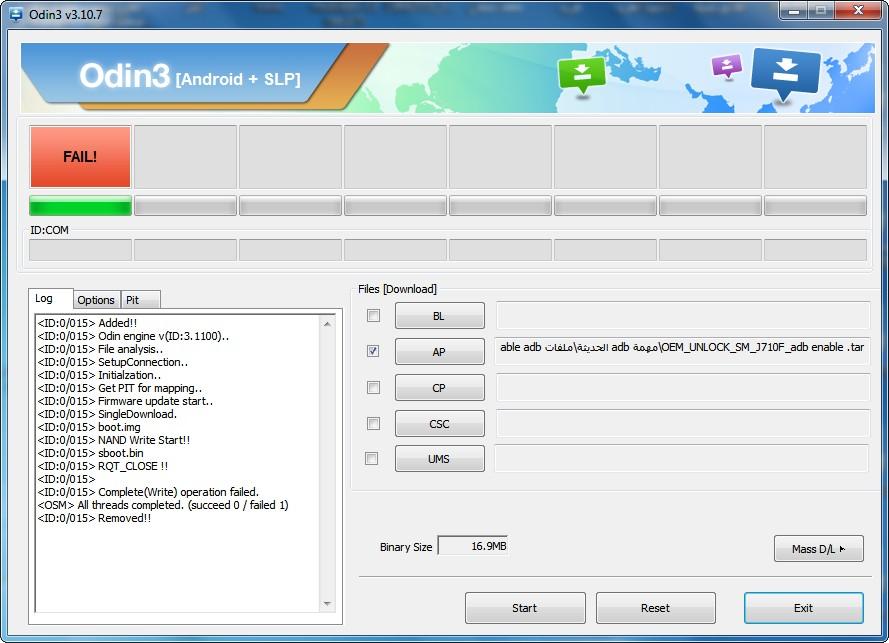Click the Mass D/L arrow button
Image resolution: width=889 pixels, height=643 pixels.
(x=818, y=548)
